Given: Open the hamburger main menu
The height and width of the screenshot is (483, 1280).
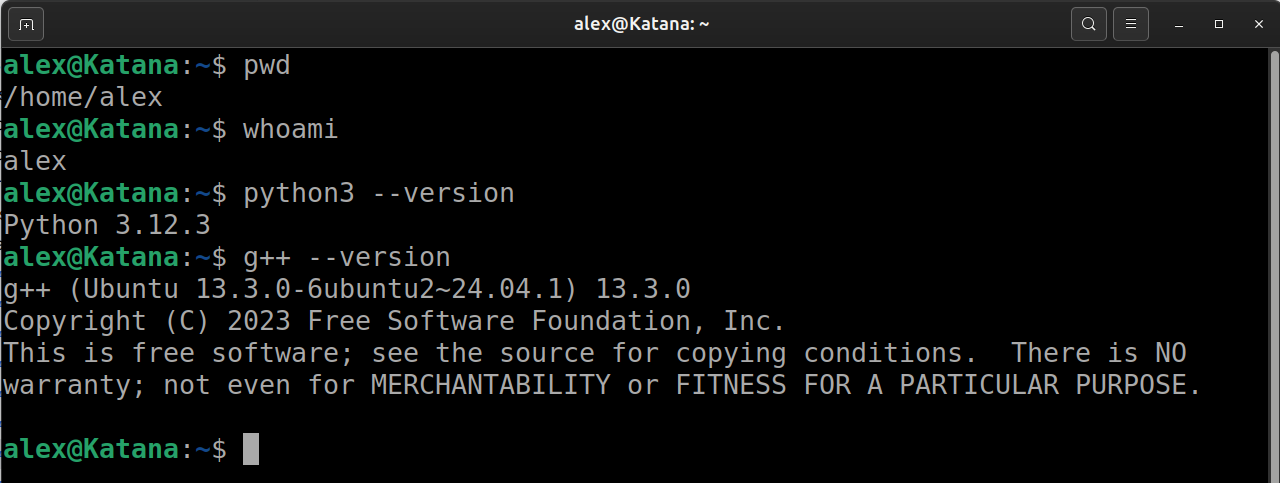Looking at the screenshot, I should (1131, 24).
